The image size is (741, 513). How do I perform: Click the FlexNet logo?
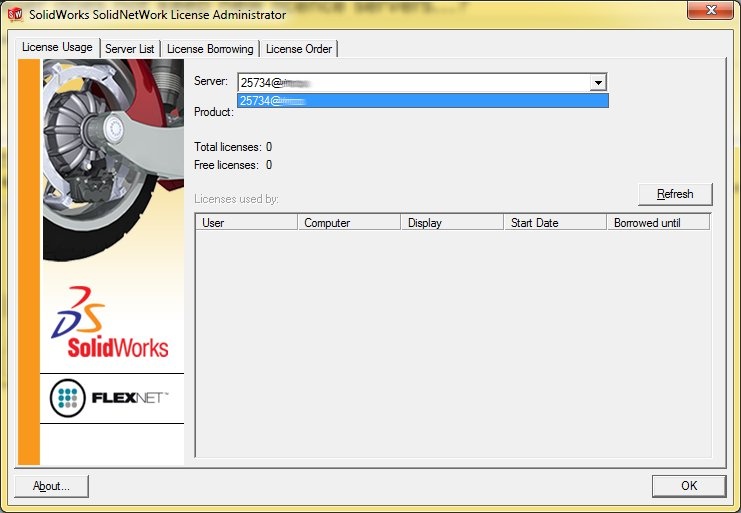109,398
